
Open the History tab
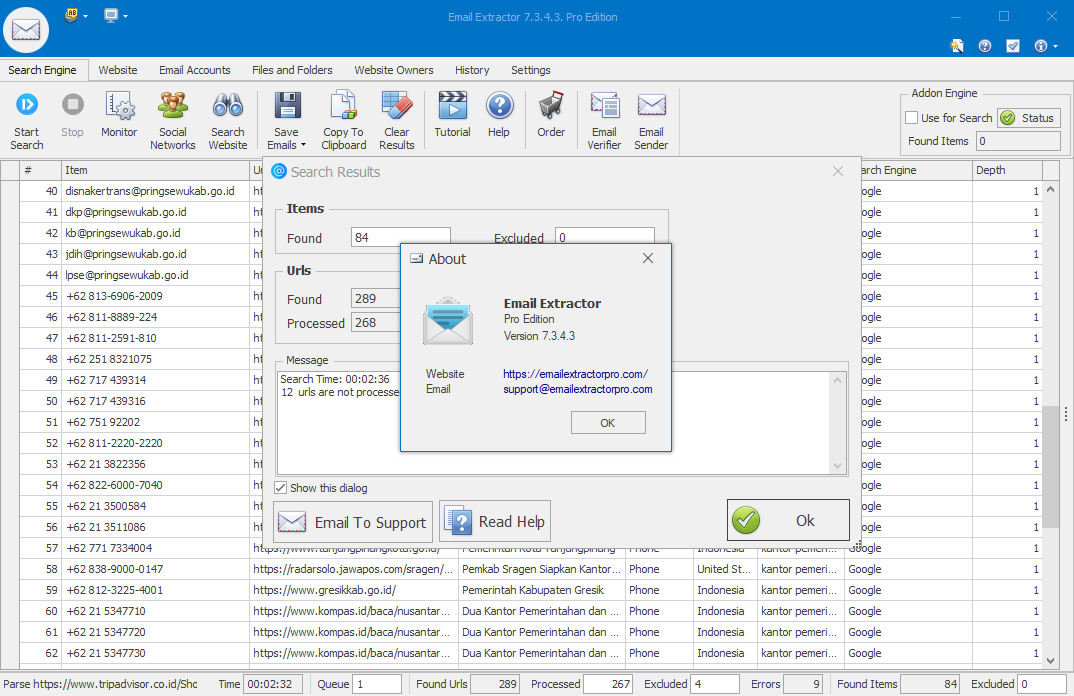tap(472, 70)
